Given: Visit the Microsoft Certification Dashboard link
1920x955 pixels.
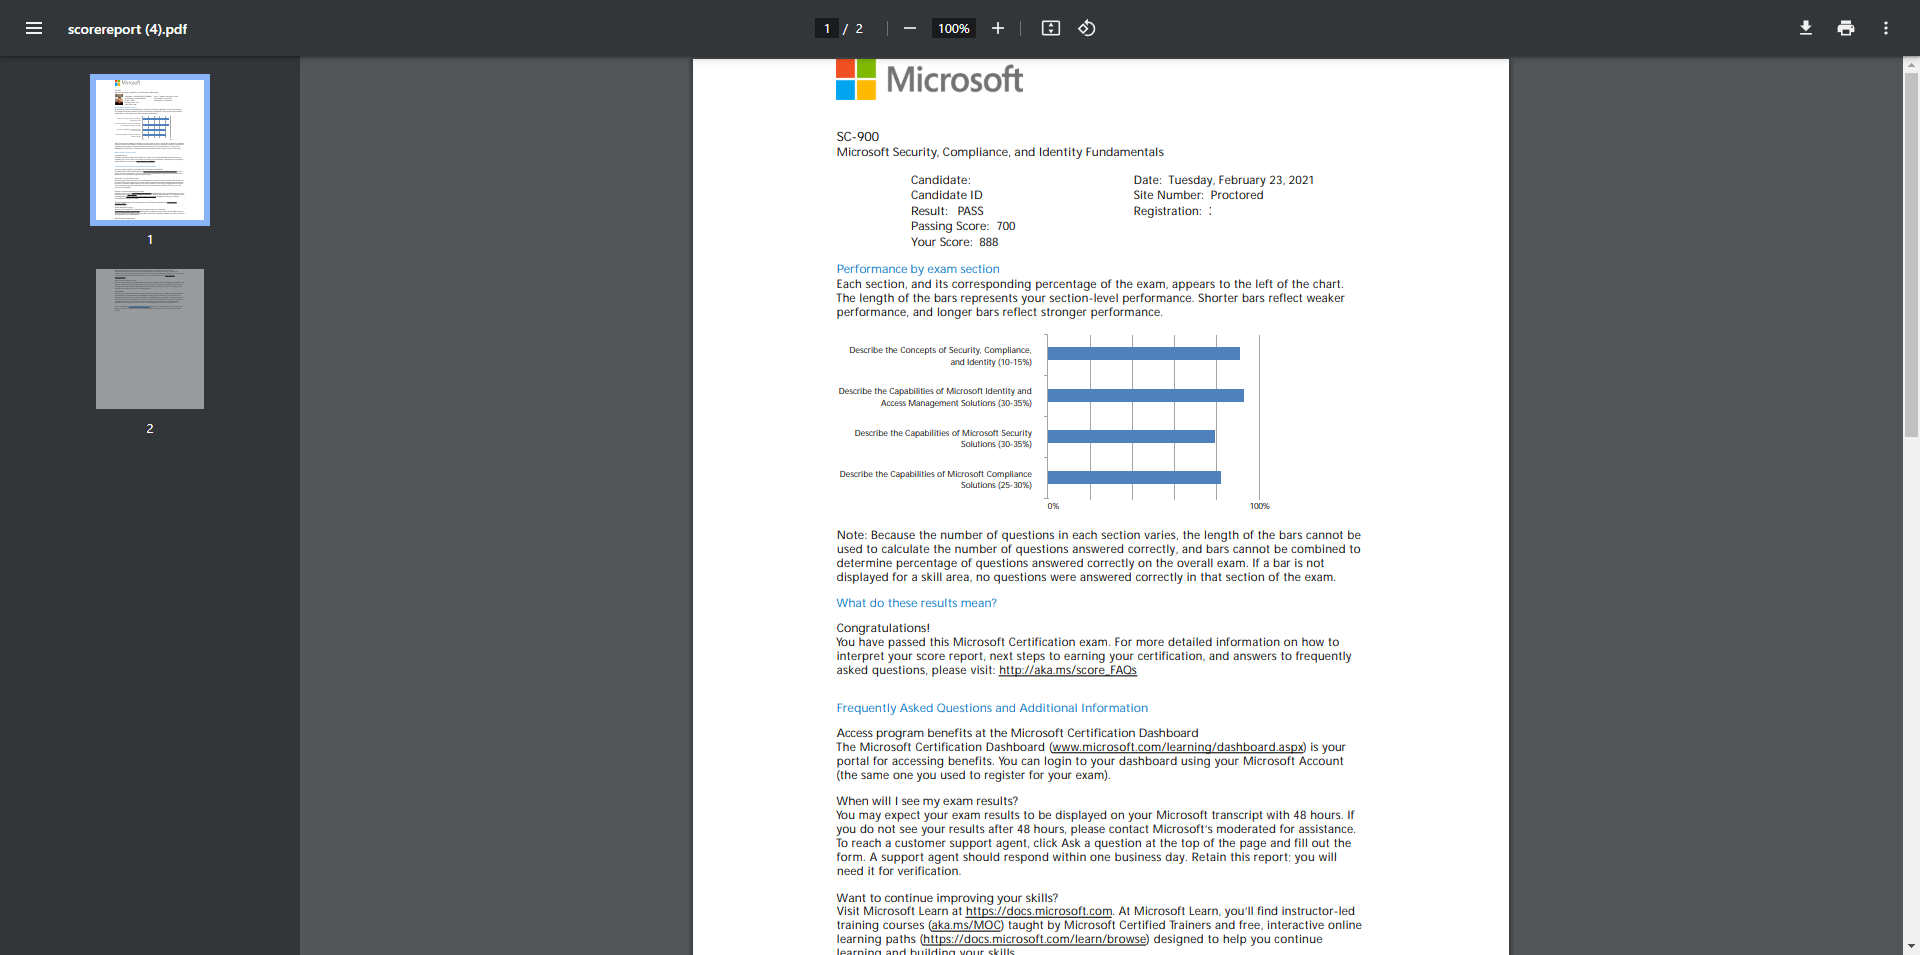Looking at the screenshot, I should (x=1176, y=747).
